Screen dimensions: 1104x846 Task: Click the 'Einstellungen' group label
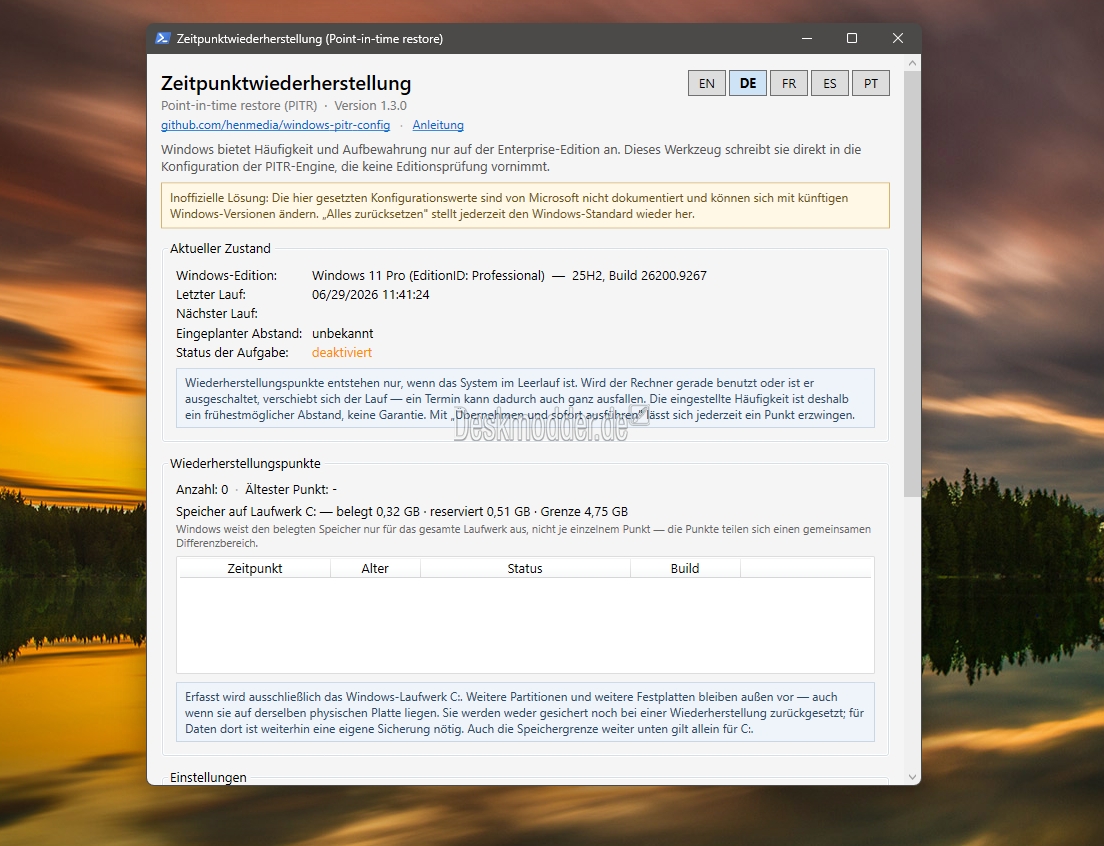tap(208, 777)
